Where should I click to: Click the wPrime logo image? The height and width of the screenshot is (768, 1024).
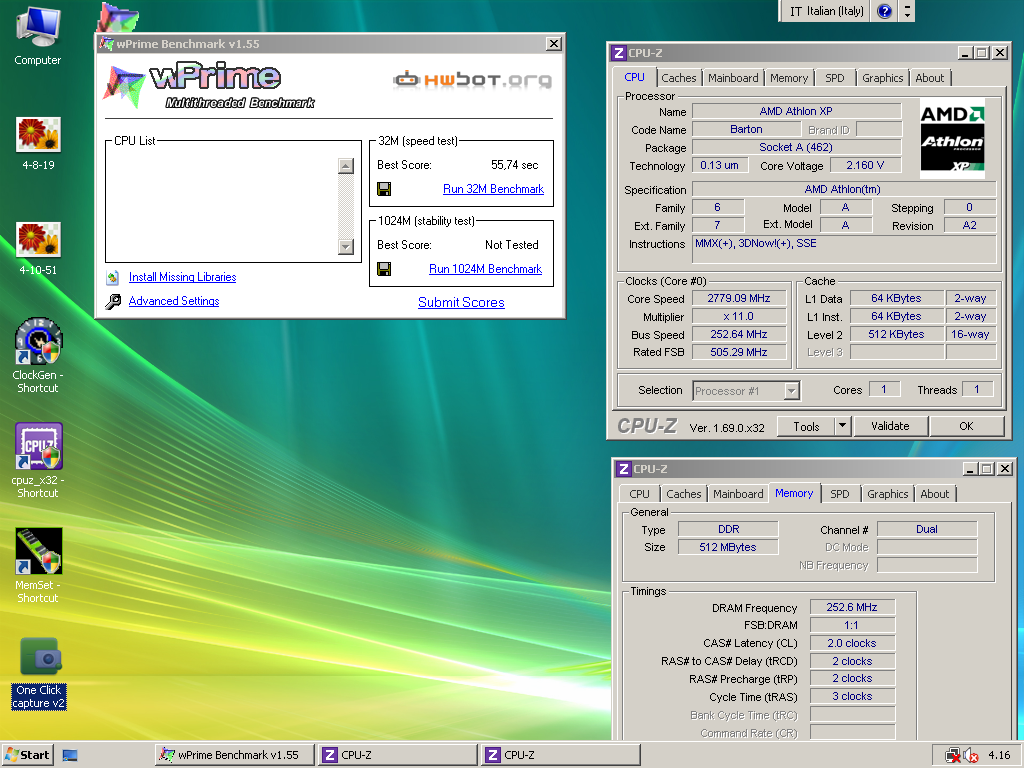point(208,86)
